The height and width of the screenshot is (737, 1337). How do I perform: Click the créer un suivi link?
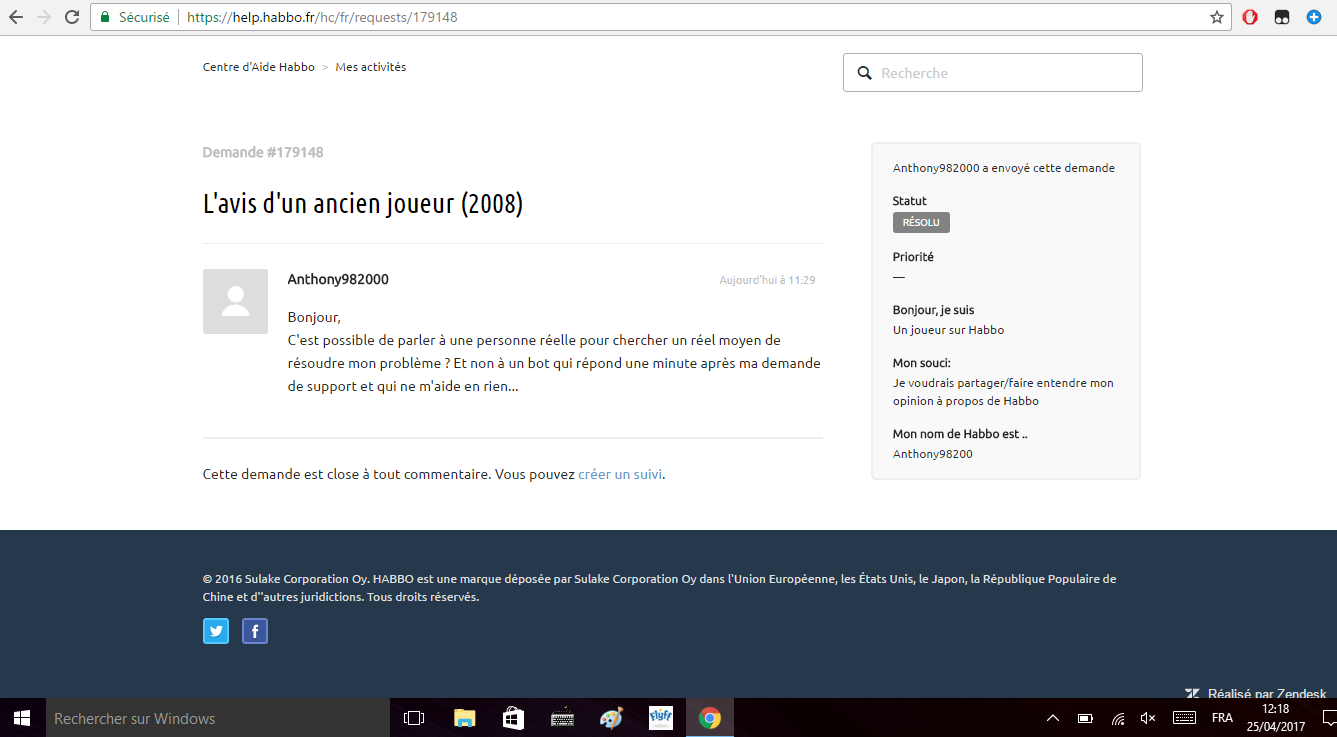pyautogui.click(x=620, y=474)
